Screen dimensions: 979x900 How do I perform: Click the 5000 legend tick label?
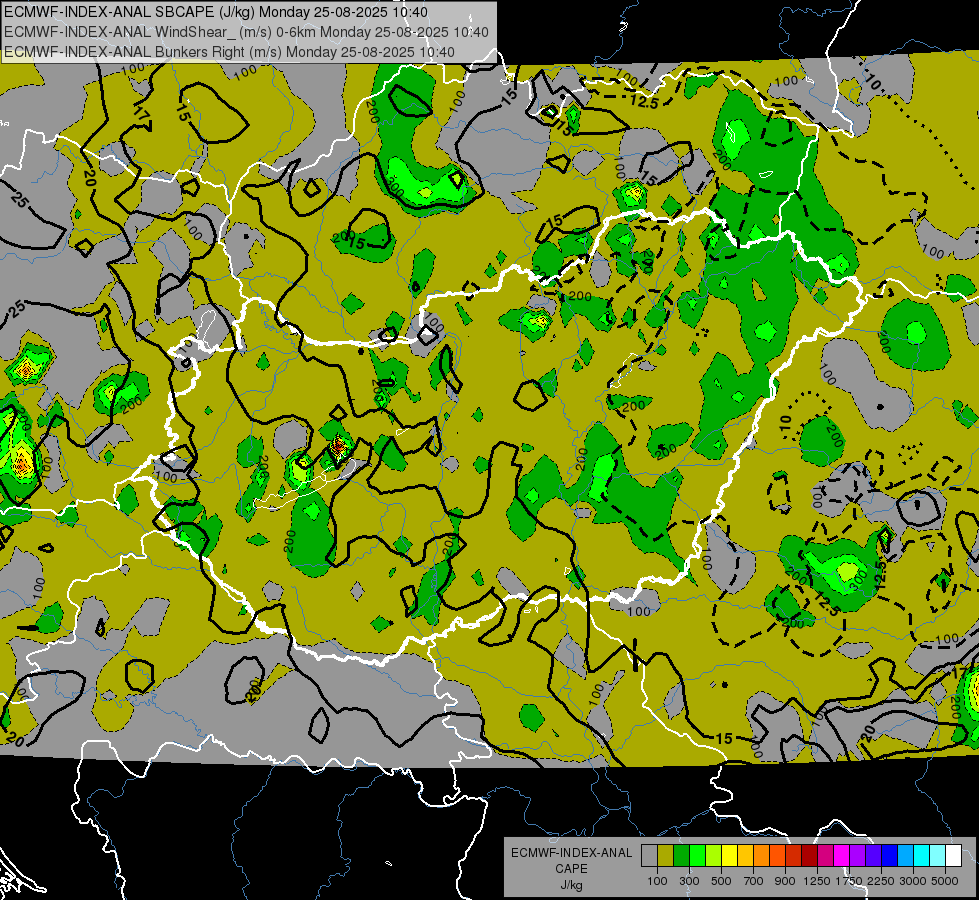click(945, 881)
